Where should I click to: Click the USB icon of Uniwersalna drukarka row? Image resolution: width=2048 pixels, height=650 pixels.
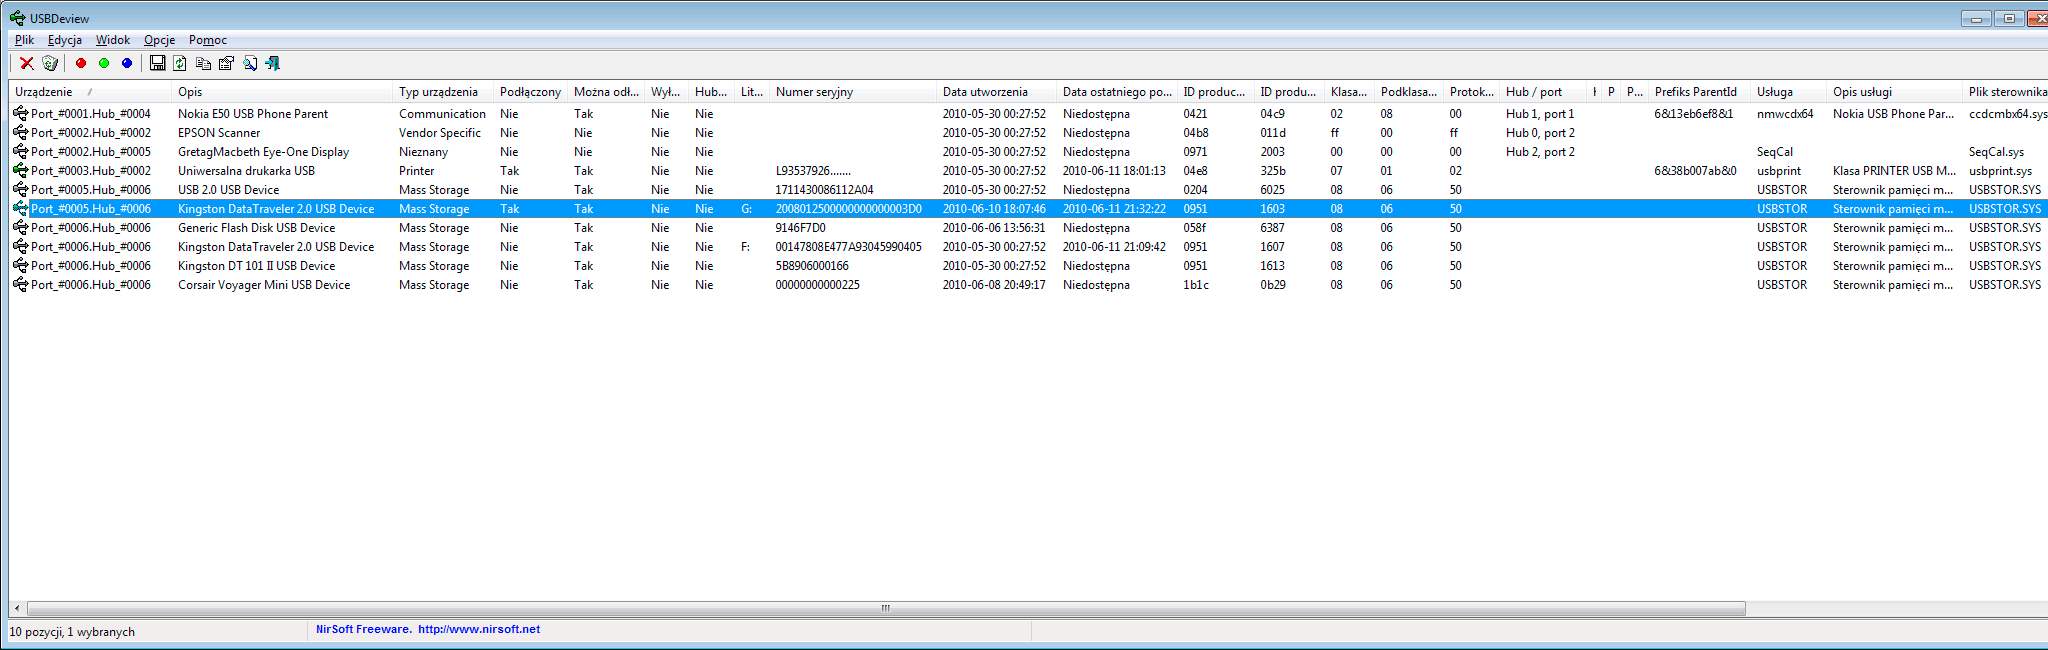[x=20, y=171]
